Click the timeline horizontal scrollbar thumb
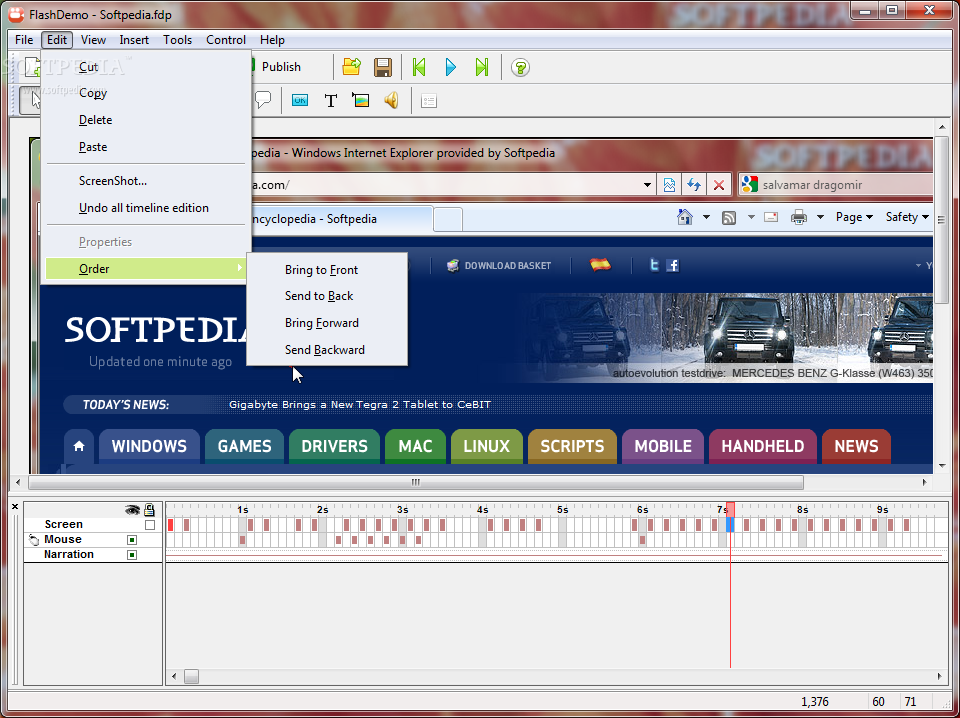The width and height of the screenshot is (960, 718). [192, 676]
